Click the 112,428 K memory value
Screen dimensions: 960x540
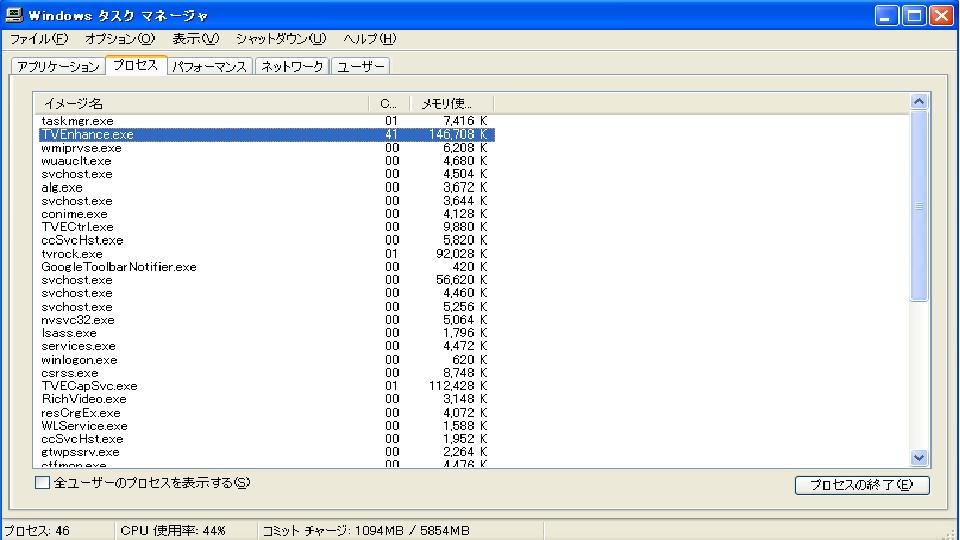457,386
